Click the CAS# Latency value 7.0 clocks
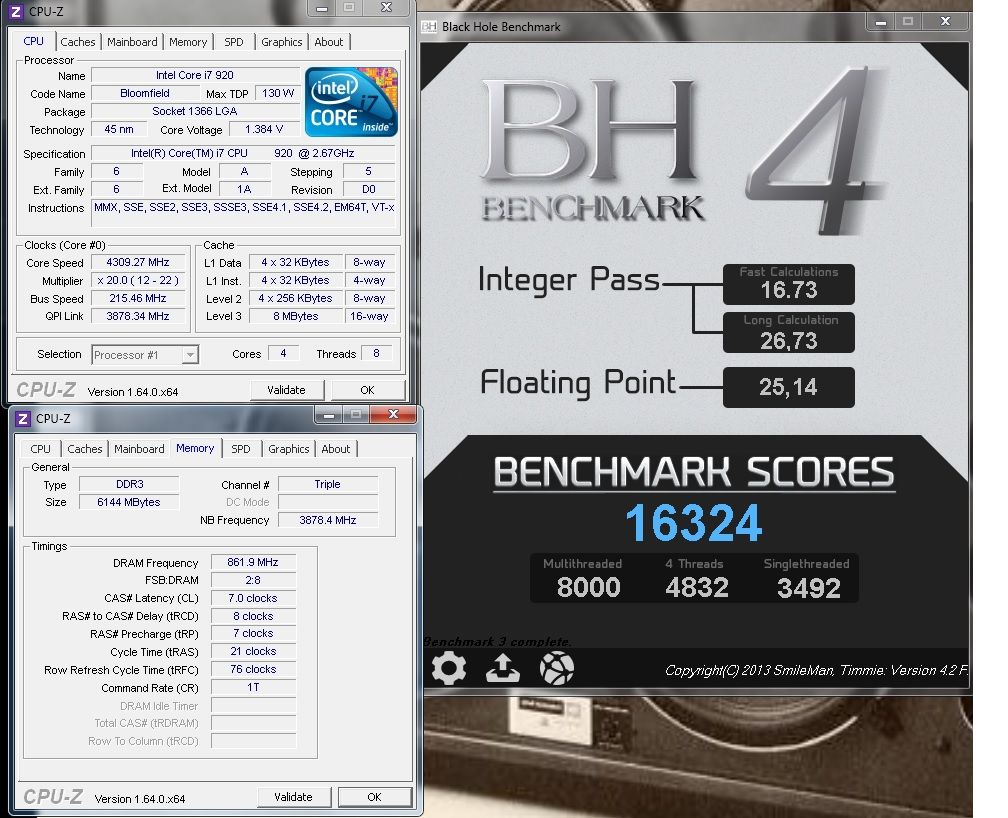1008x818 pixels. [253, 598]
